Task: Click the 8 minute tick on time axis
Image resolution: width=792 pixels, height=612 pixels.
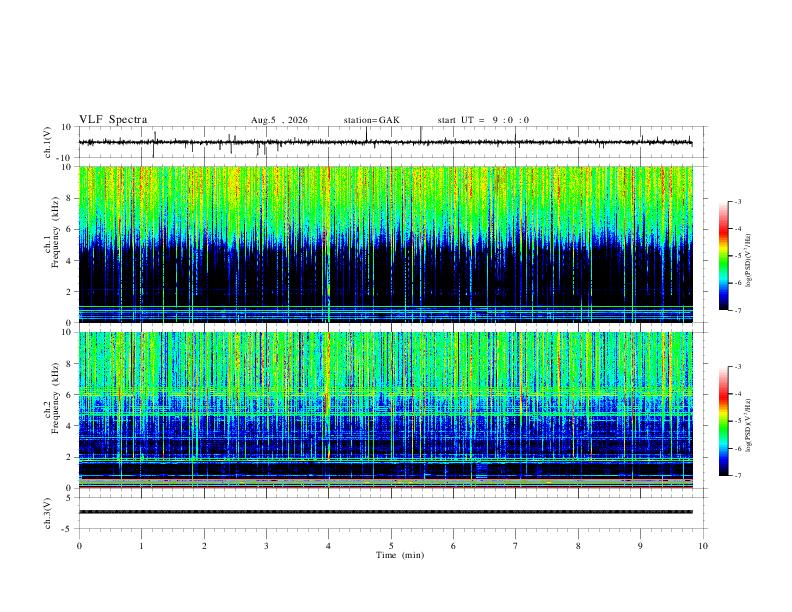Action: [578, 546]
